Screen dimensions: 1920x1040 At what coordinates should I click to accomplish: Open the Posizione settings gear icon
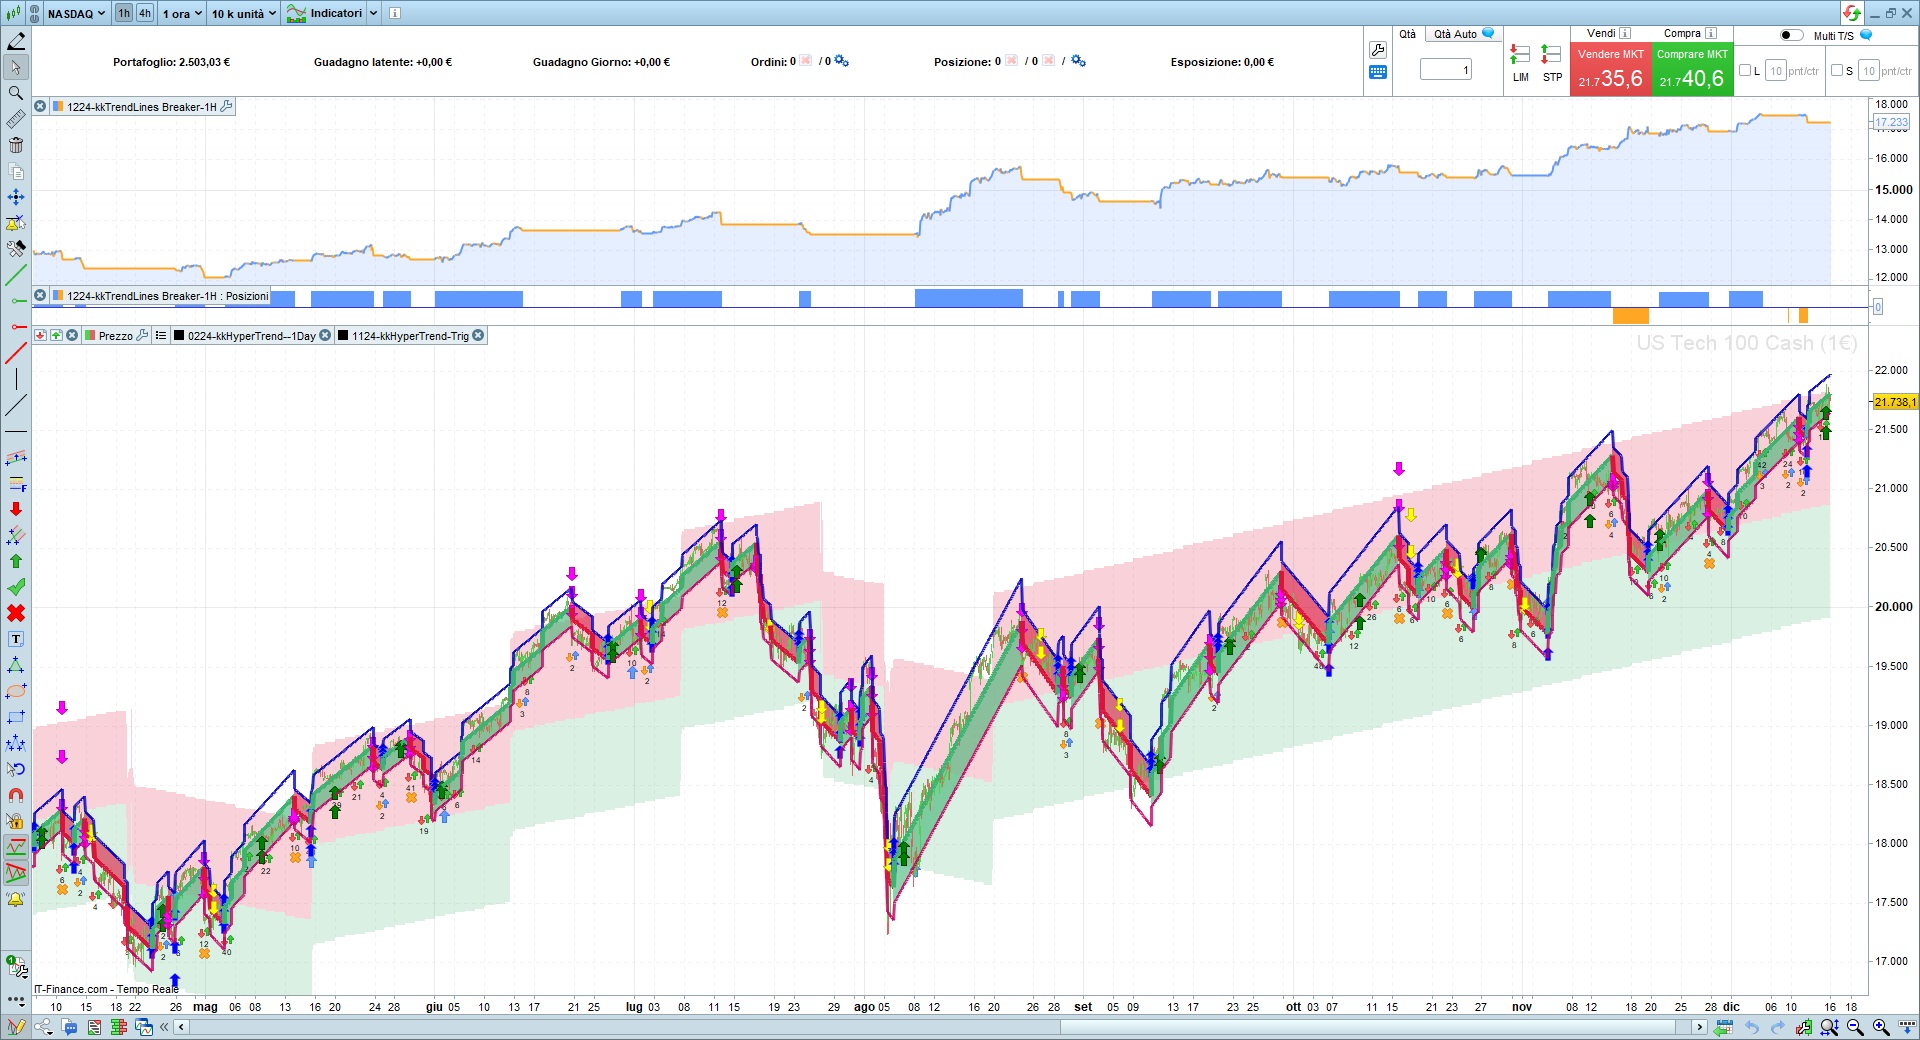tap(1078, 61)
